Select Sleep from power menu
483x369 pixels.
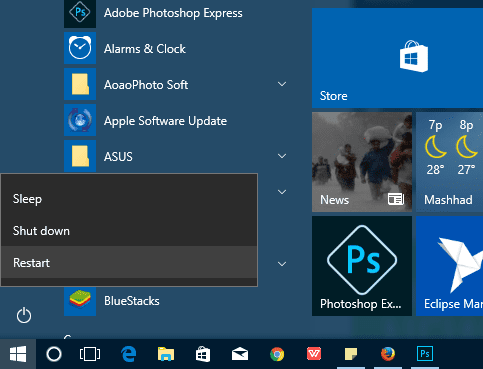pos(129,199)
